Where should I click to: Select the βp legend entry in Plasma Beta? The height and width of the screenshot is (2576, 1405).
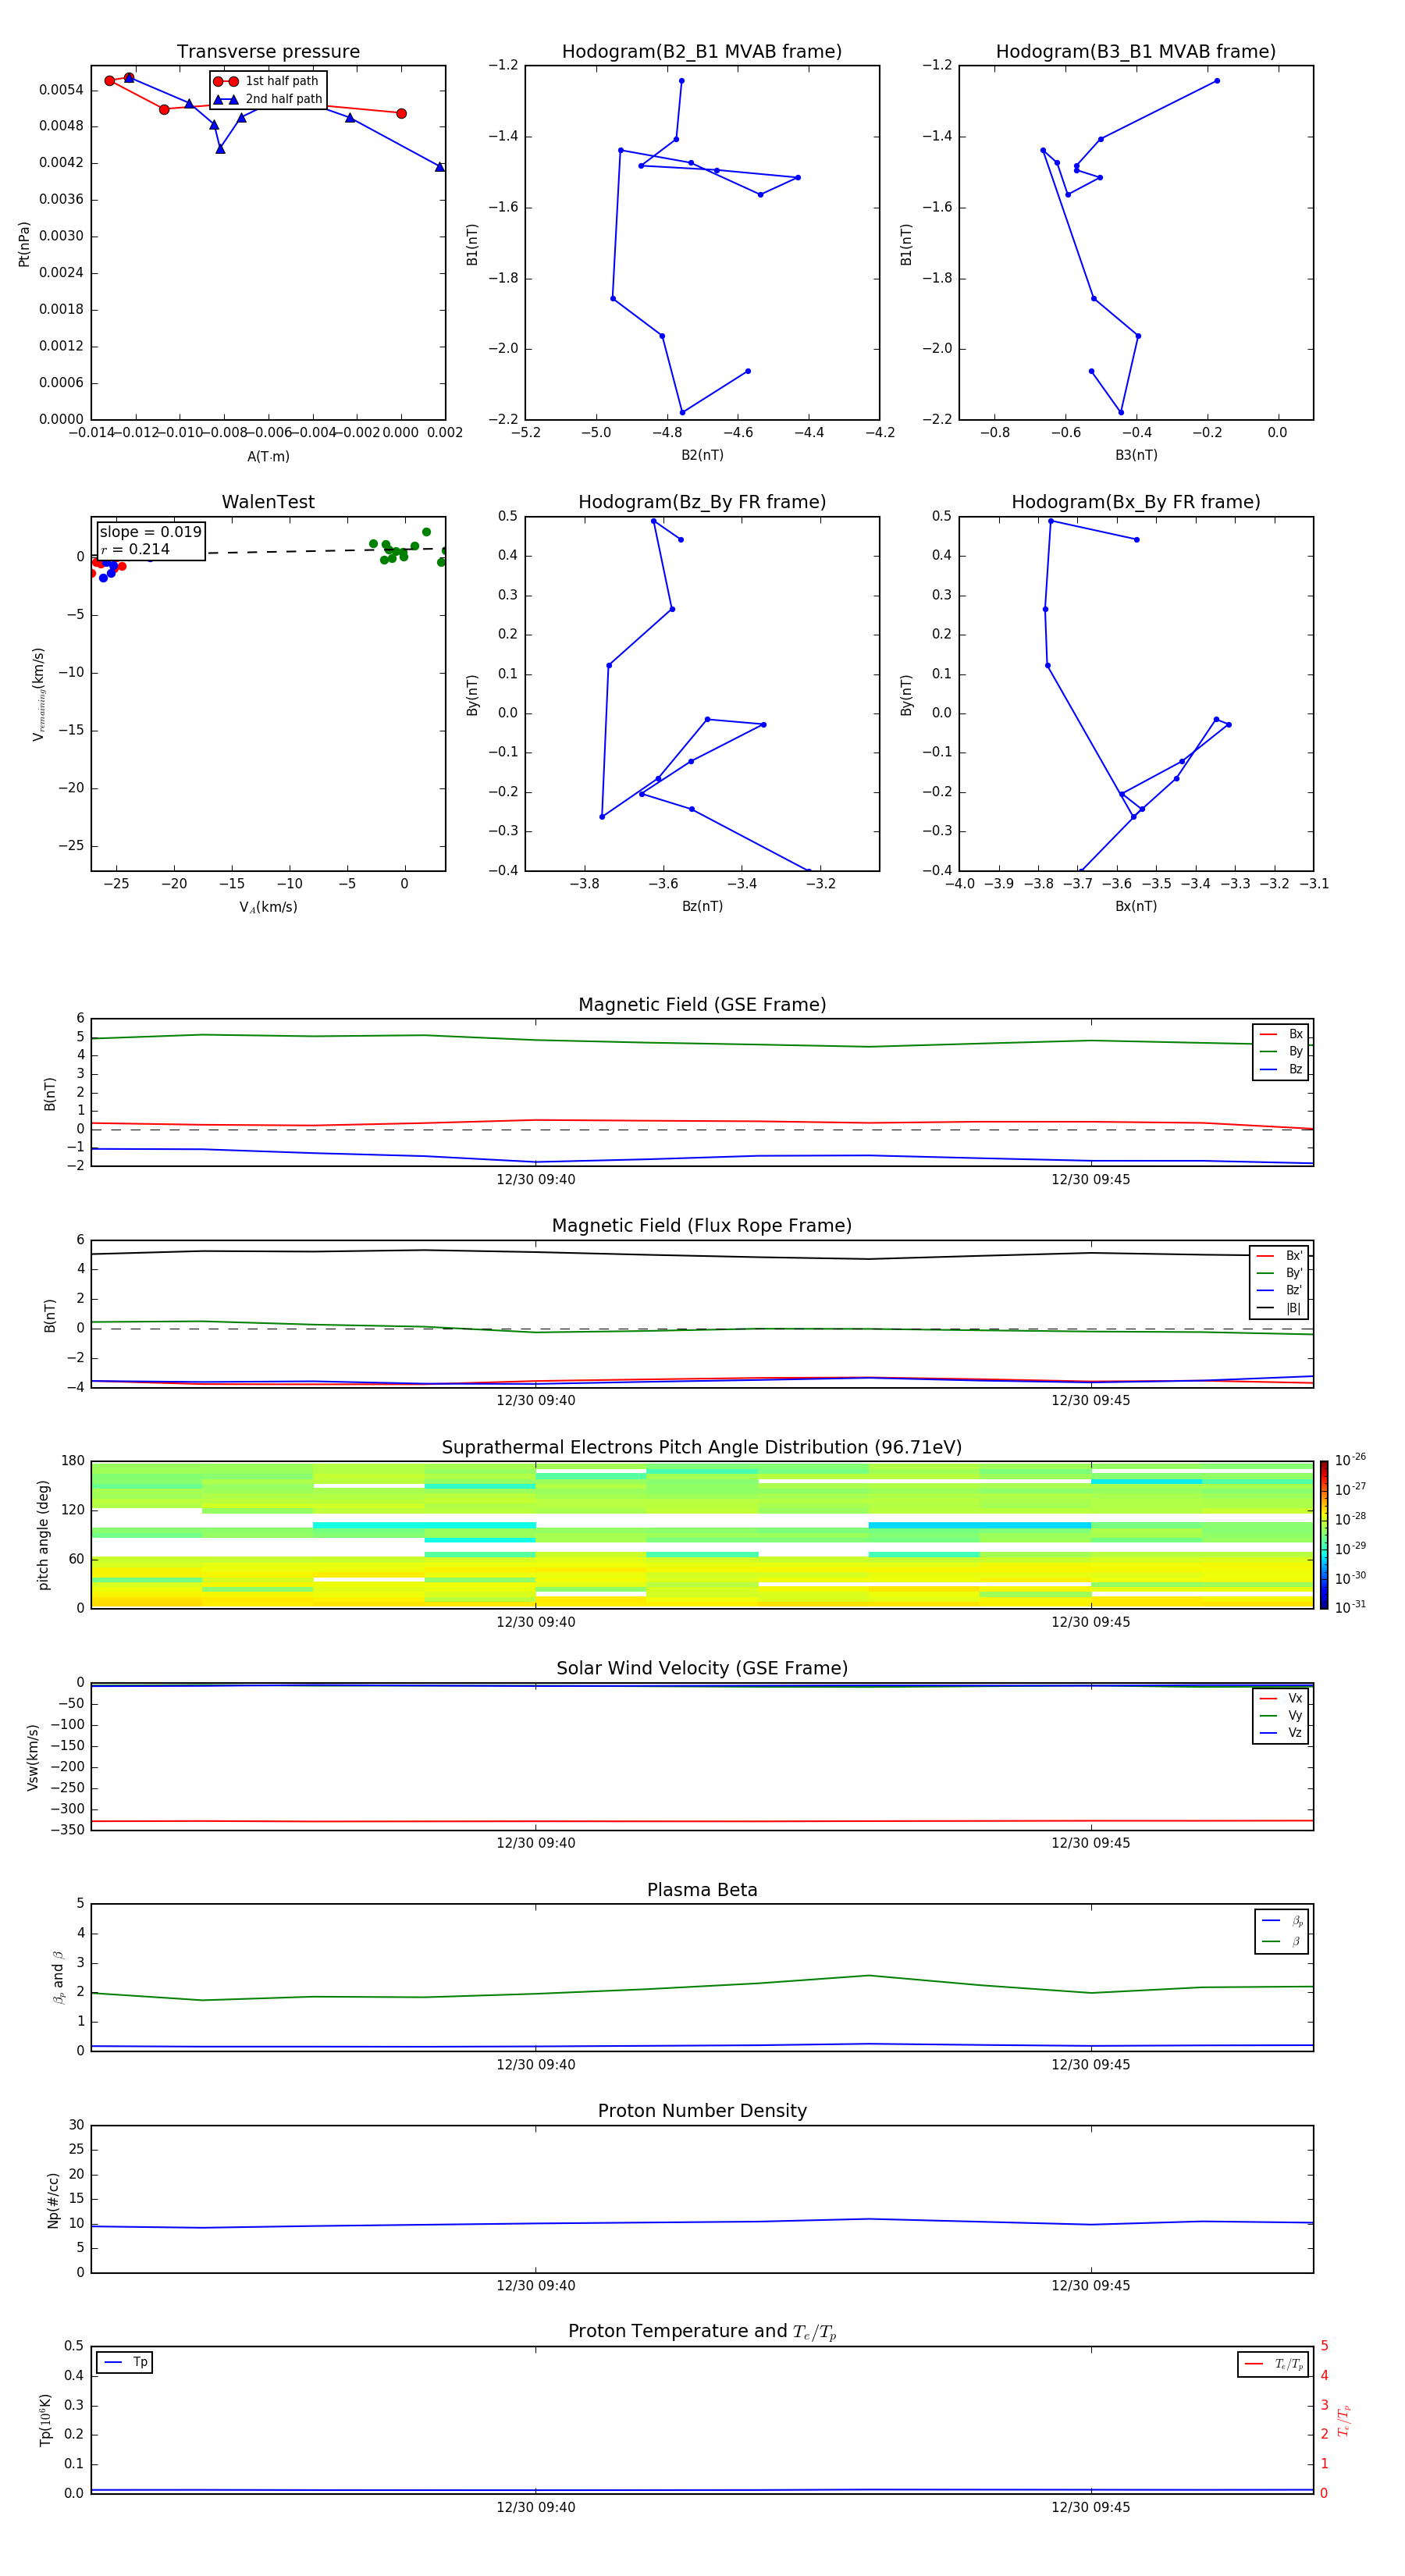1282,1921
